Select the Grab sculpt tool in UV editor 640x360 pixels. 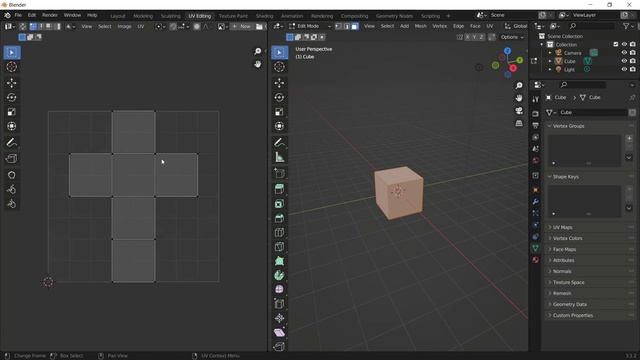[x=11, y=175]
